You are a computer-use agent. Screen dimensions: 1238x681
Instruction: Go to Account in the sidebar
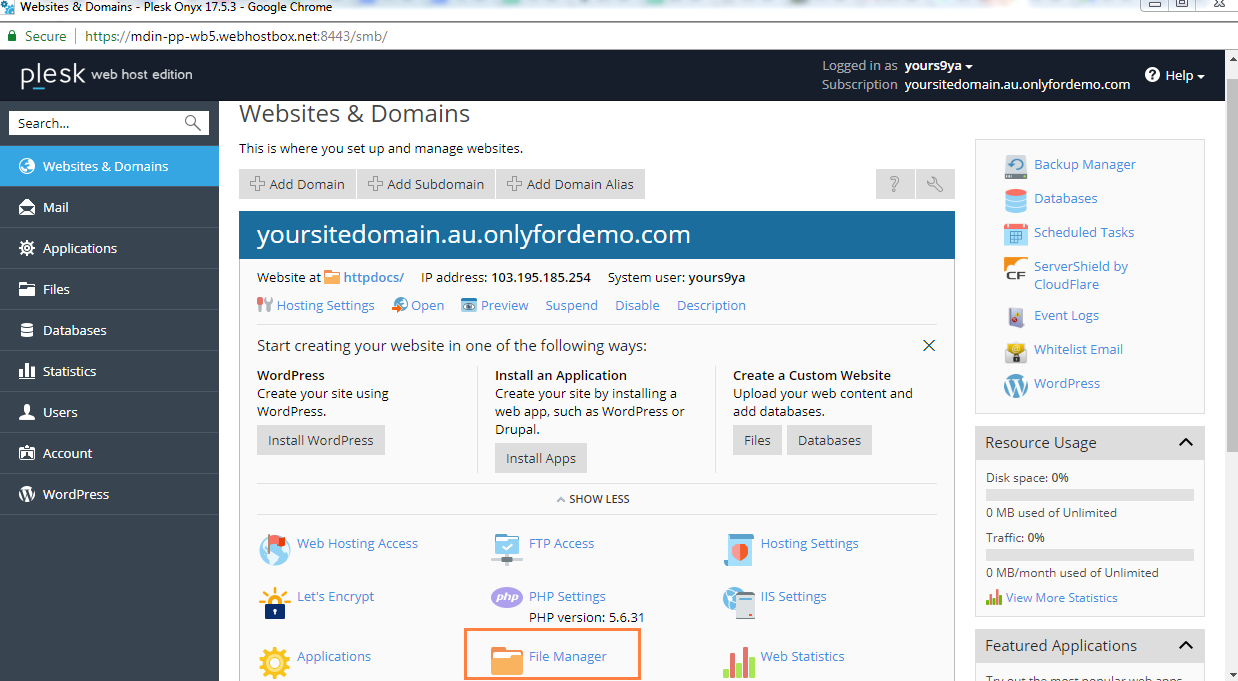[x=109, y=453]
